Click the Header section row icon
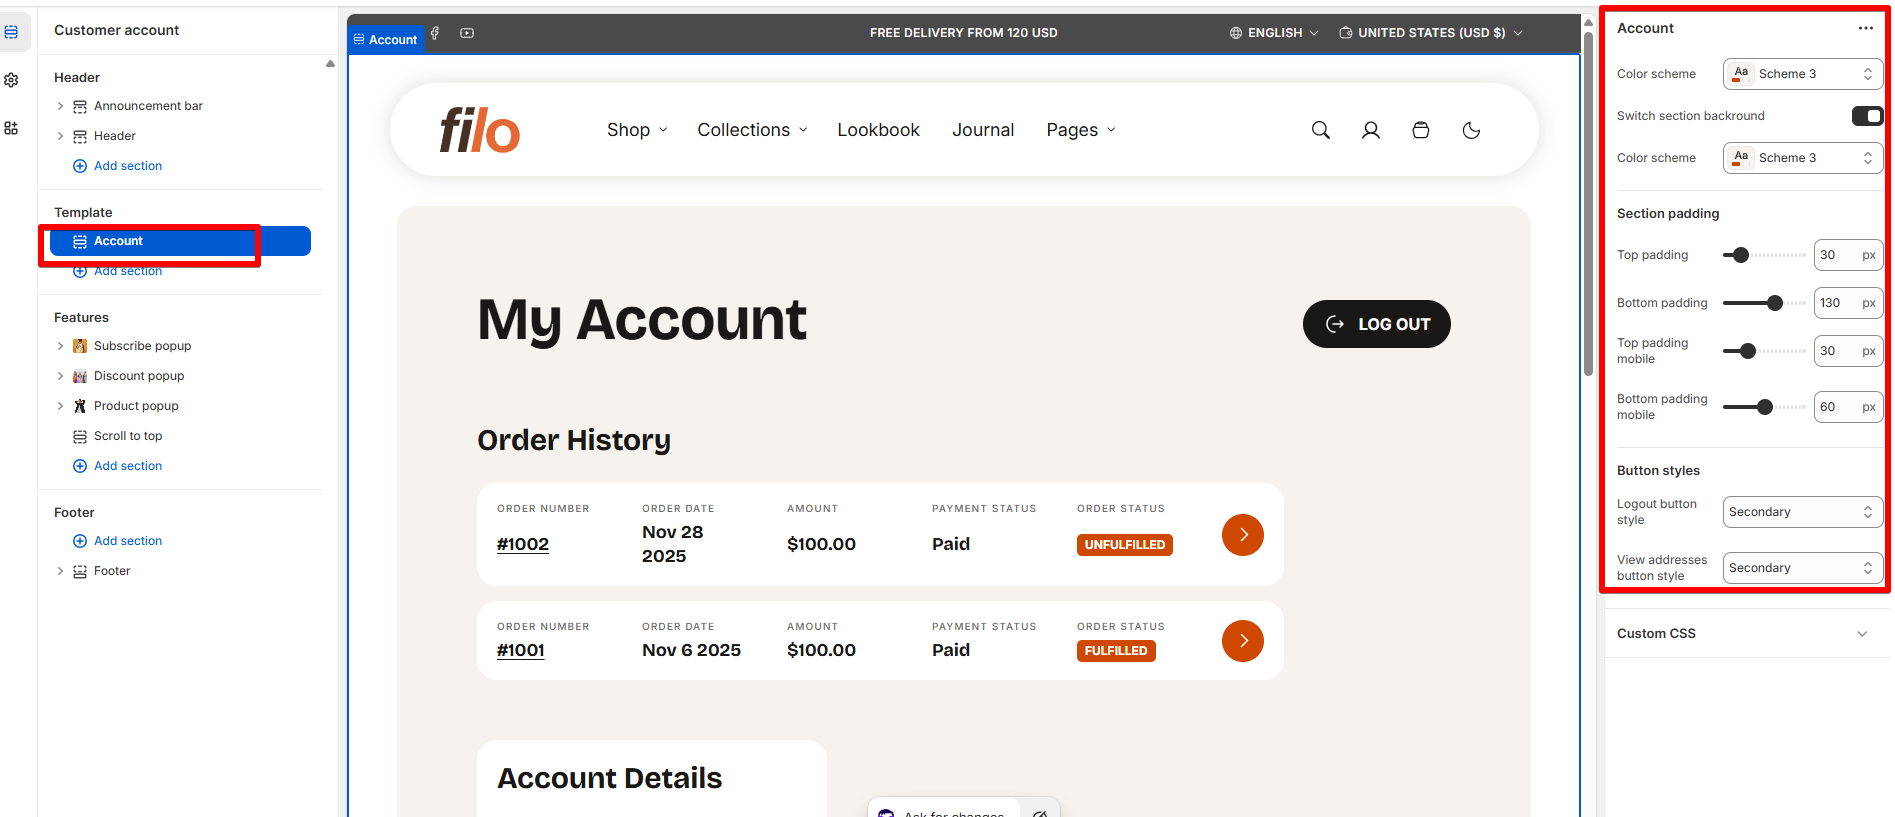The width and height of the screenshot is (1895, 817). pos(80,136)
